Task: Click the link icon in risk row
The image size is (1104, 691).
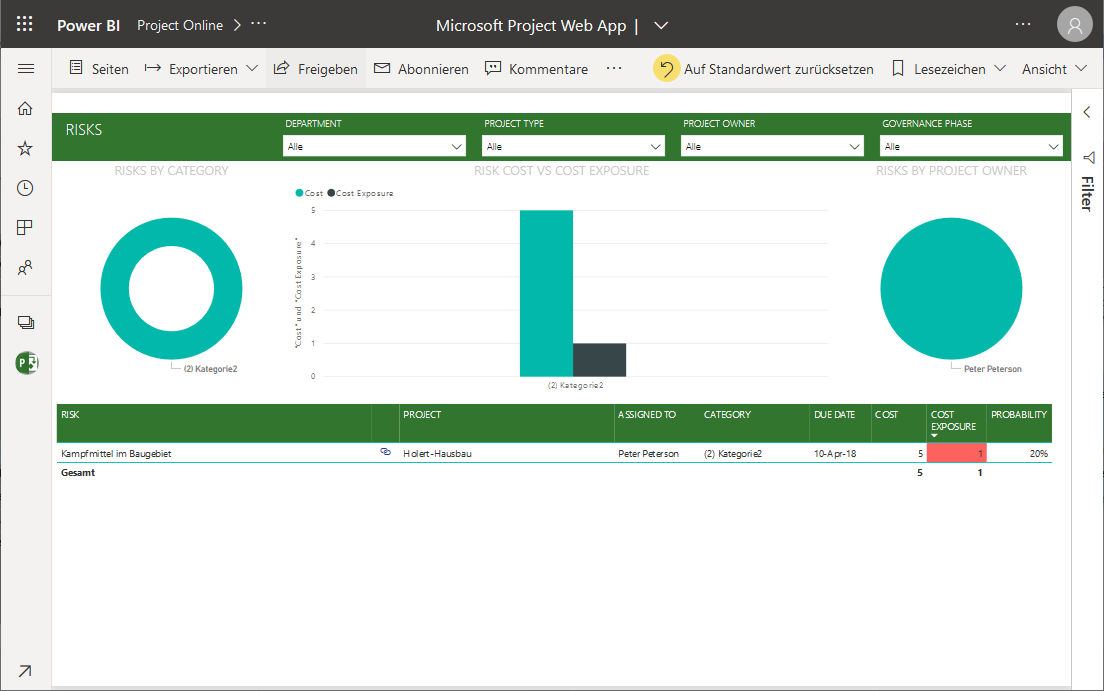Action: tap(385, 452)
